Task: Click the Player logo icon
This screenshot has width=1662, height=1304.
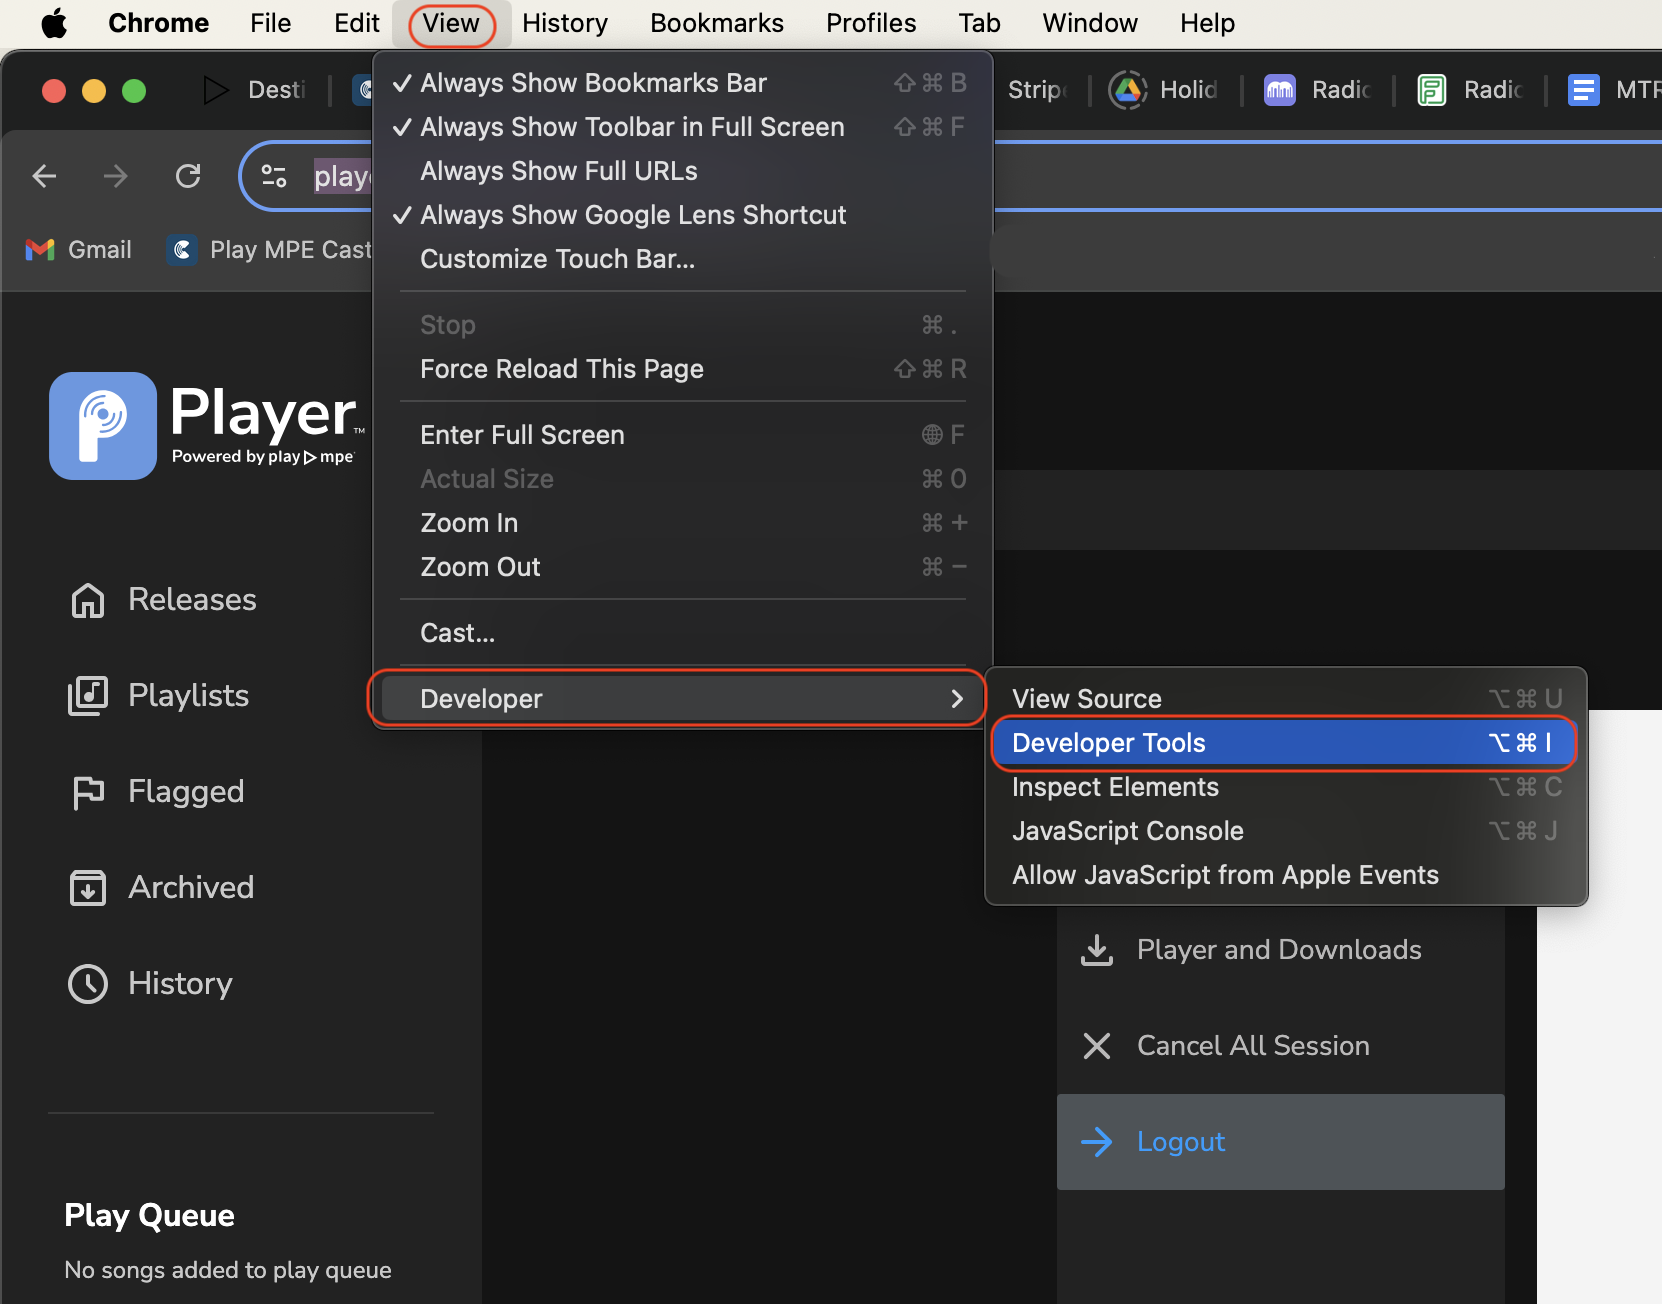Action: pos(103,426)
